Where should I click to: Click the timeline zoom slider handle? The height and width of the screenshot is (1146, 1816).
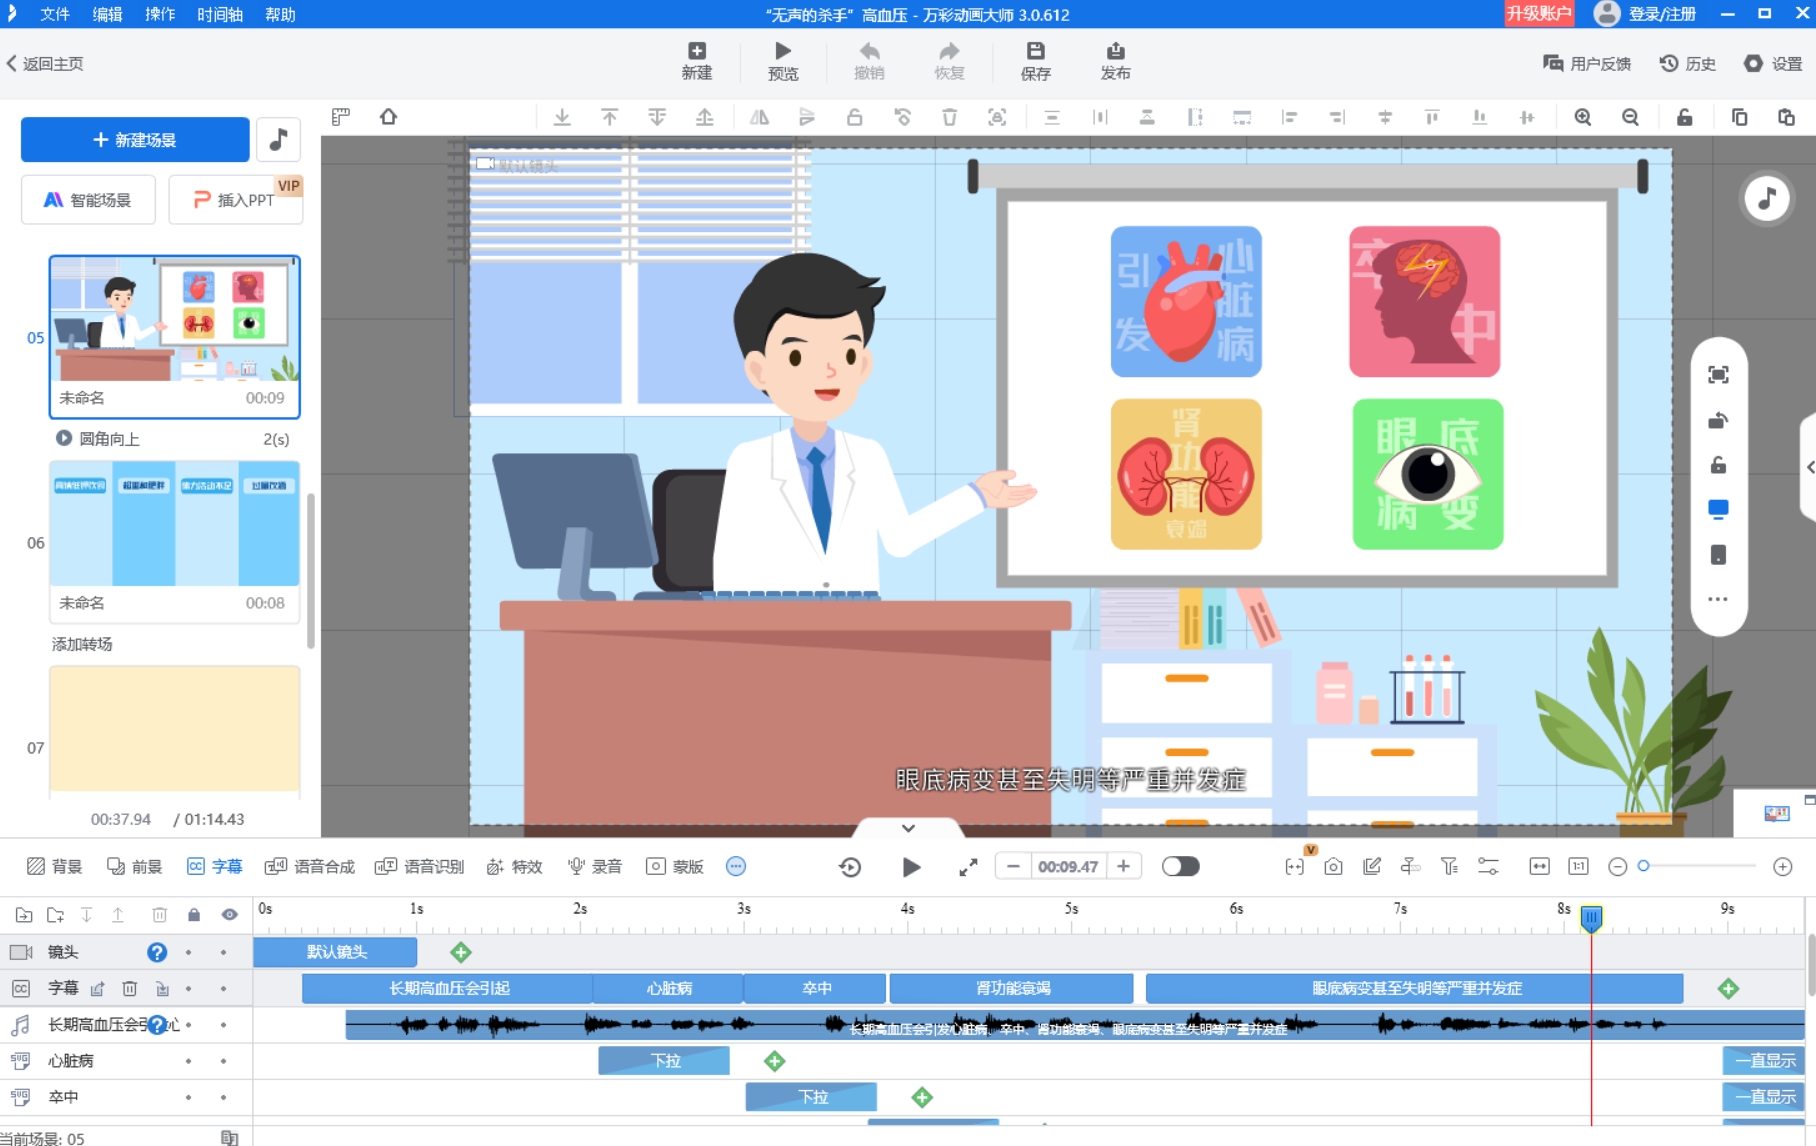pos(1643,866)
